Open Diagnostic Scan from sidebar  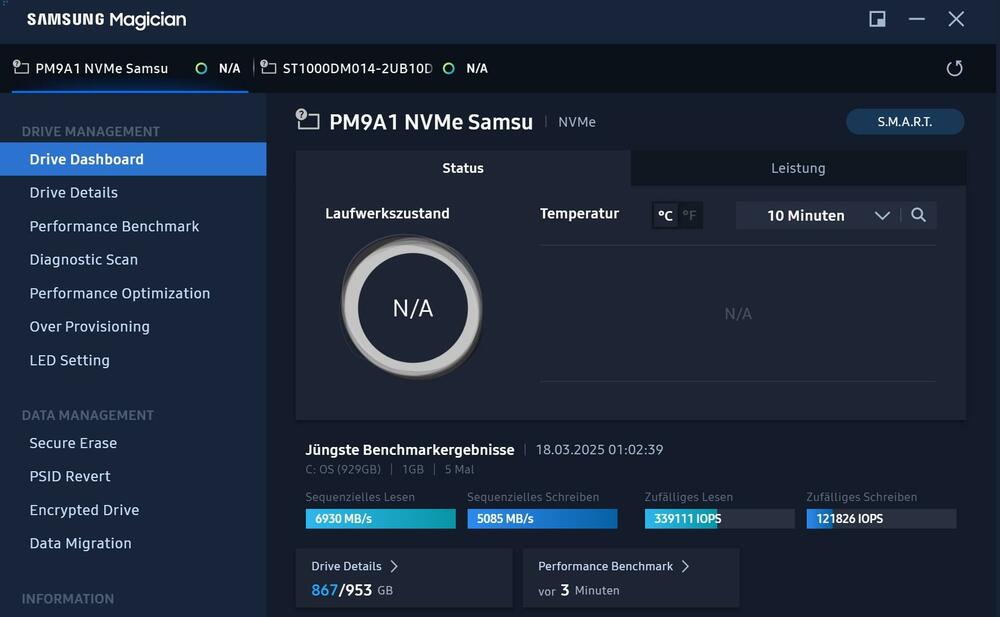84,259
